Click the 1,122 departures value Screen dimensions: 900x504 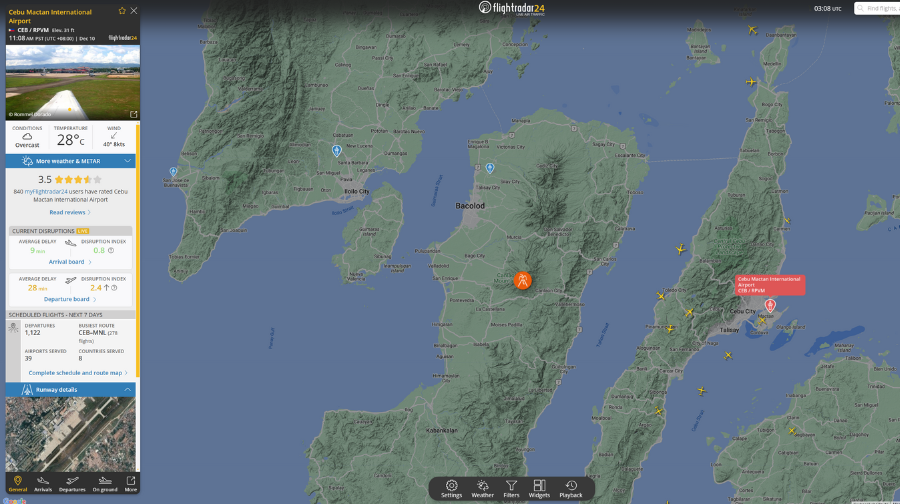pos(33,332)
